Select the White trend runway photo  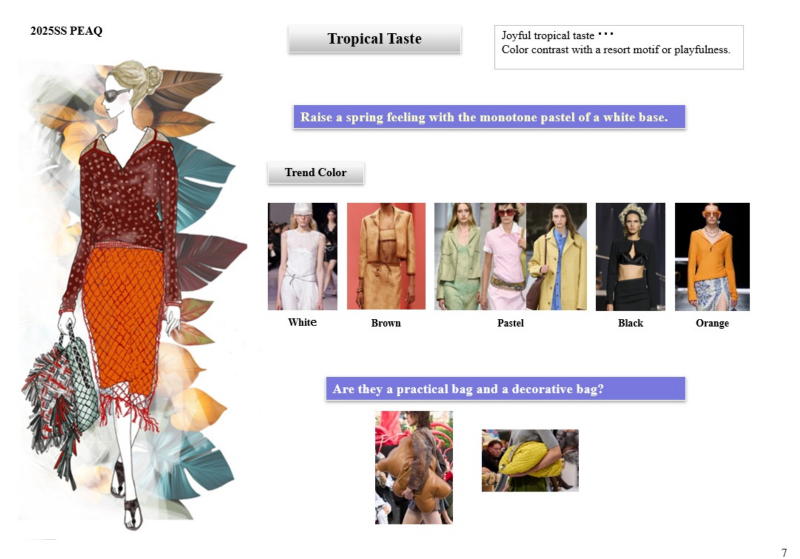[x=303, y=257]
